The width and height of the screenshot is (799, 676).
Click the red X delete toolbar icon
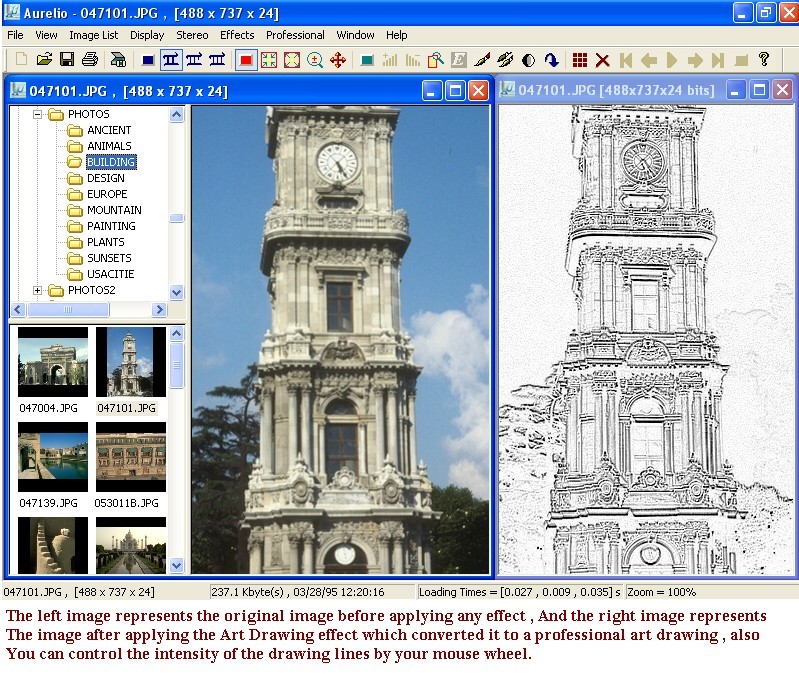(602, 60)
